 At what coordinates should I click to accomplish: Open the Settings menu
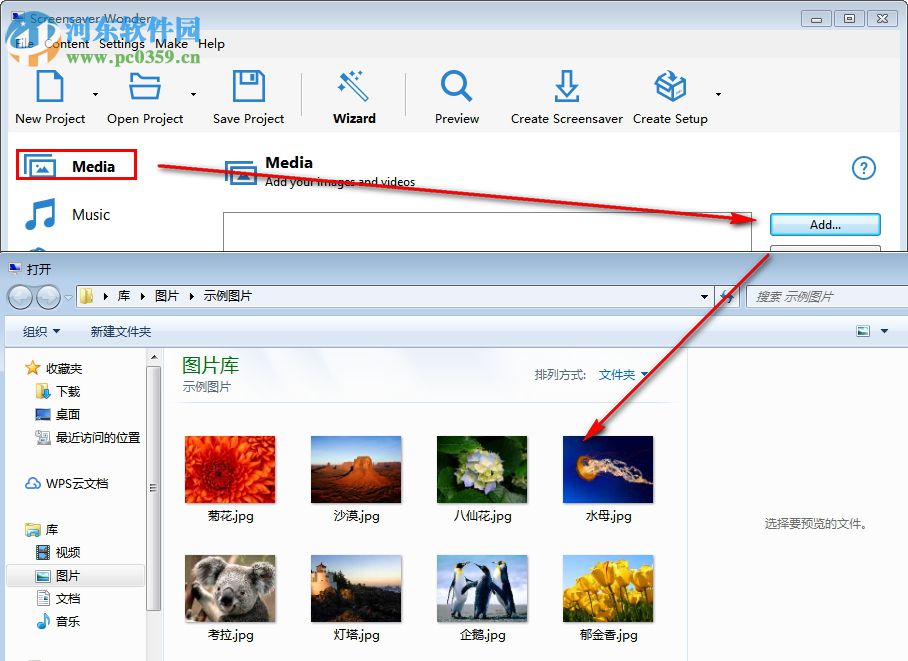pos(122,44)
